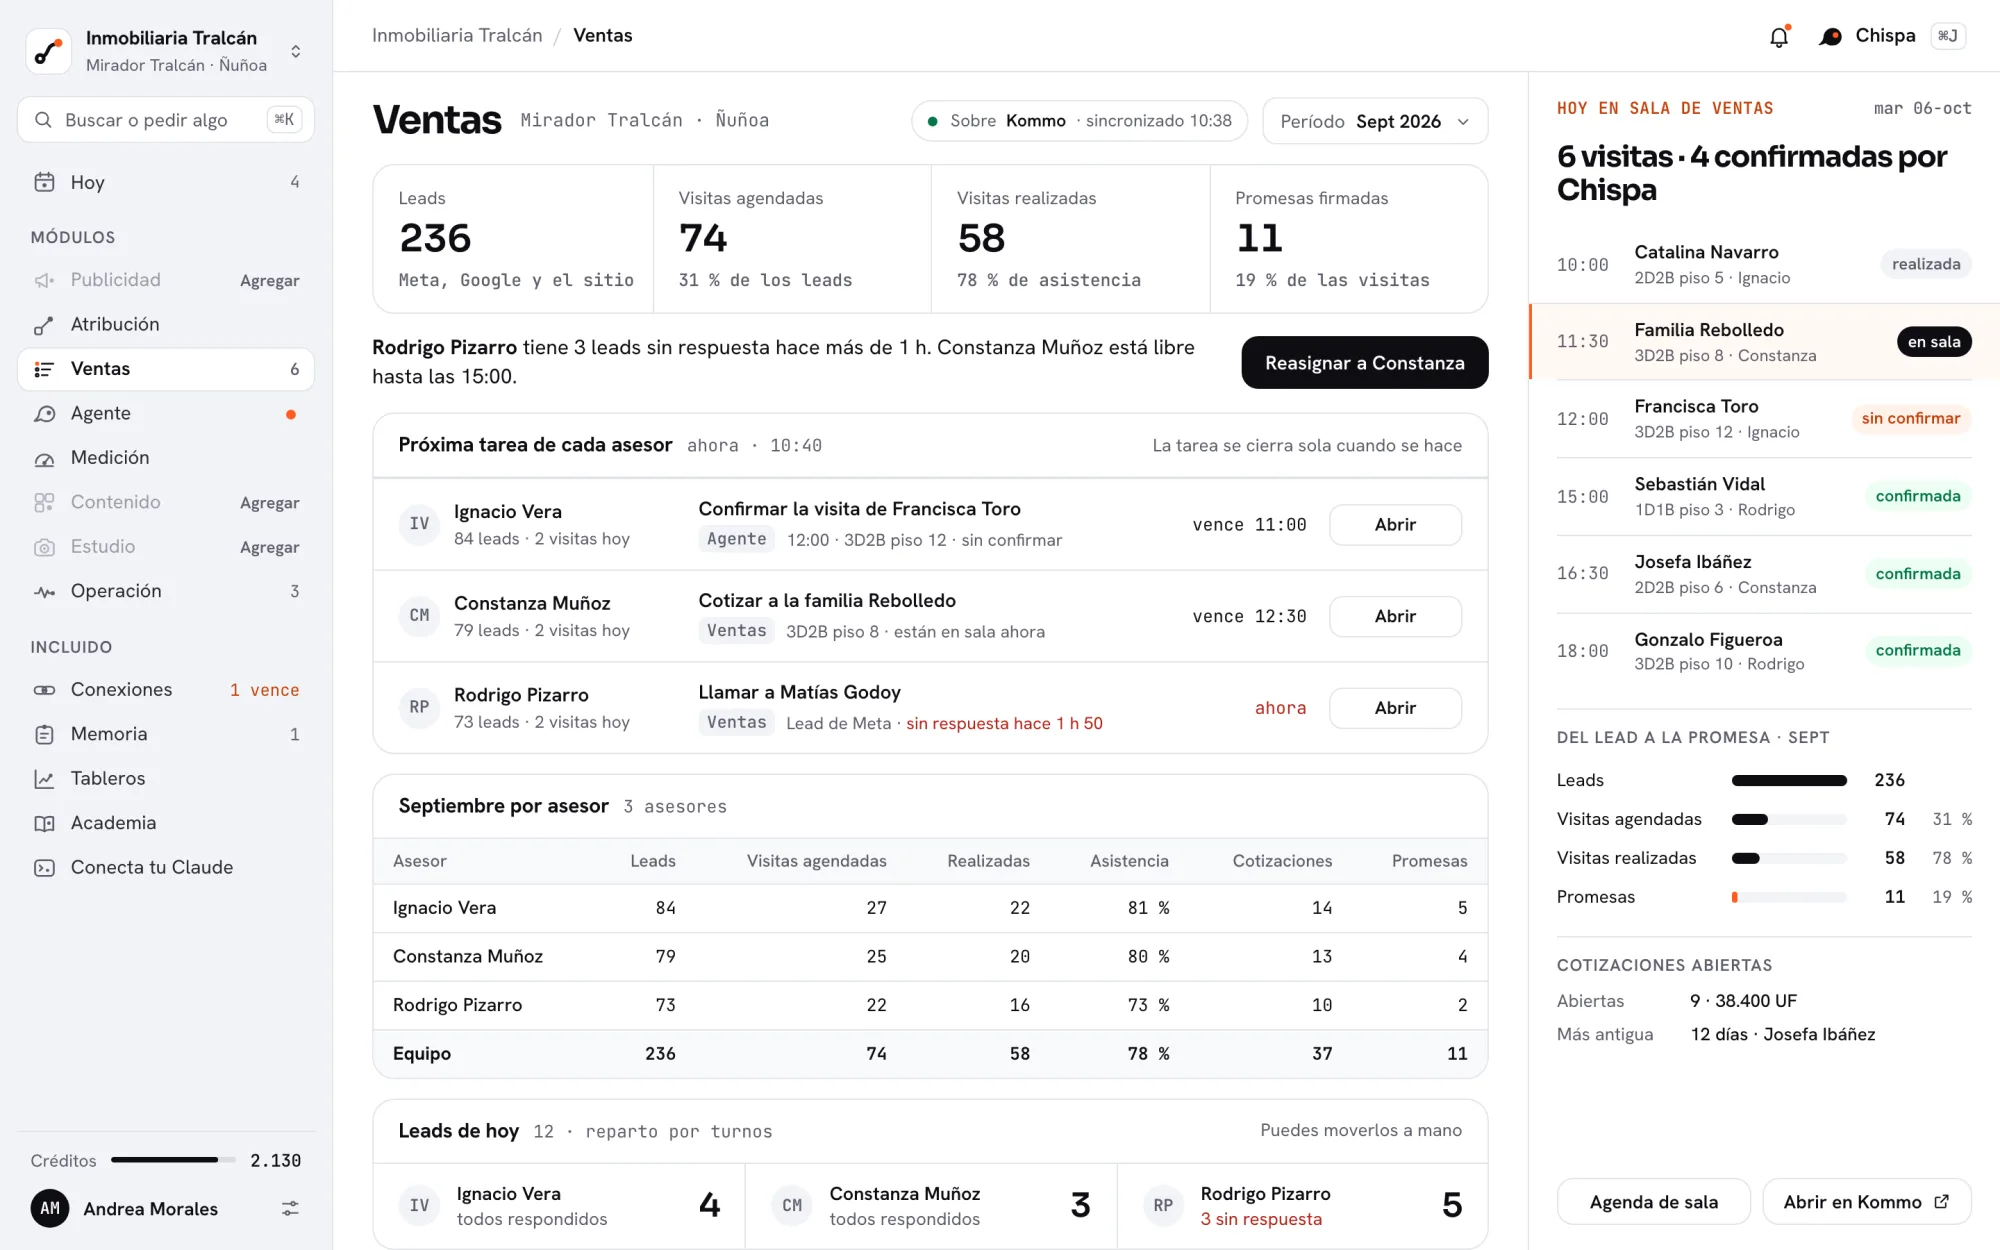Add the Publicidad module via Agregar

(x=270, y=281)
